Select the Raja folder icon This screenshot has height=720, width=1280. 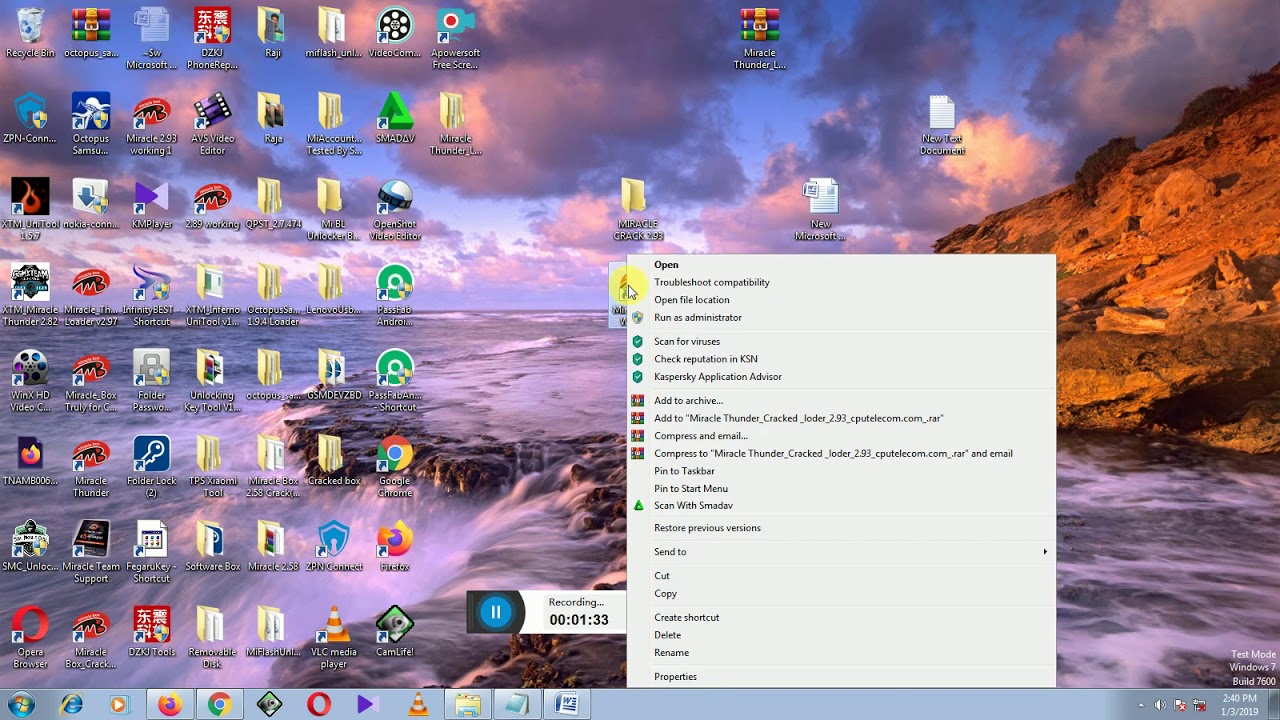click(272, 118)
